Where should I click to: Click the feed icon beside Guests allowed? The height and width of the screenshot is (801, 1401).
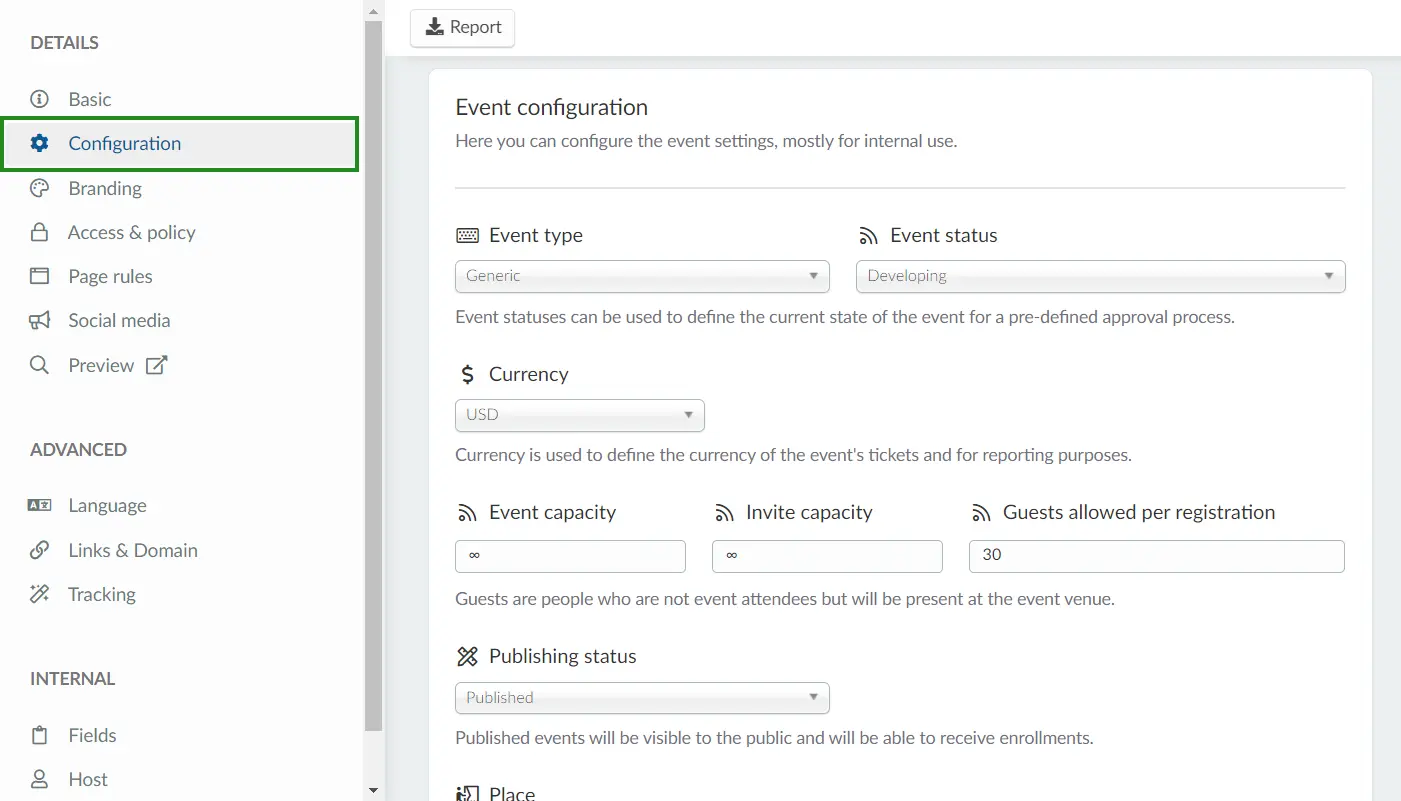981,513
